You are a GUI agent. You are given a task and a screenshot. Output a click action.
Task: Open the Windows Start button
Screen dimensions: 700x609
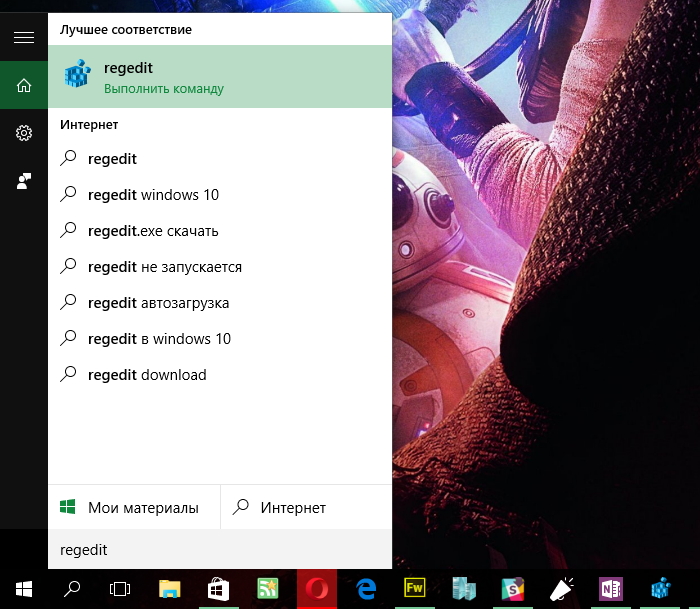pyautogui.click(x=24, y=589)
